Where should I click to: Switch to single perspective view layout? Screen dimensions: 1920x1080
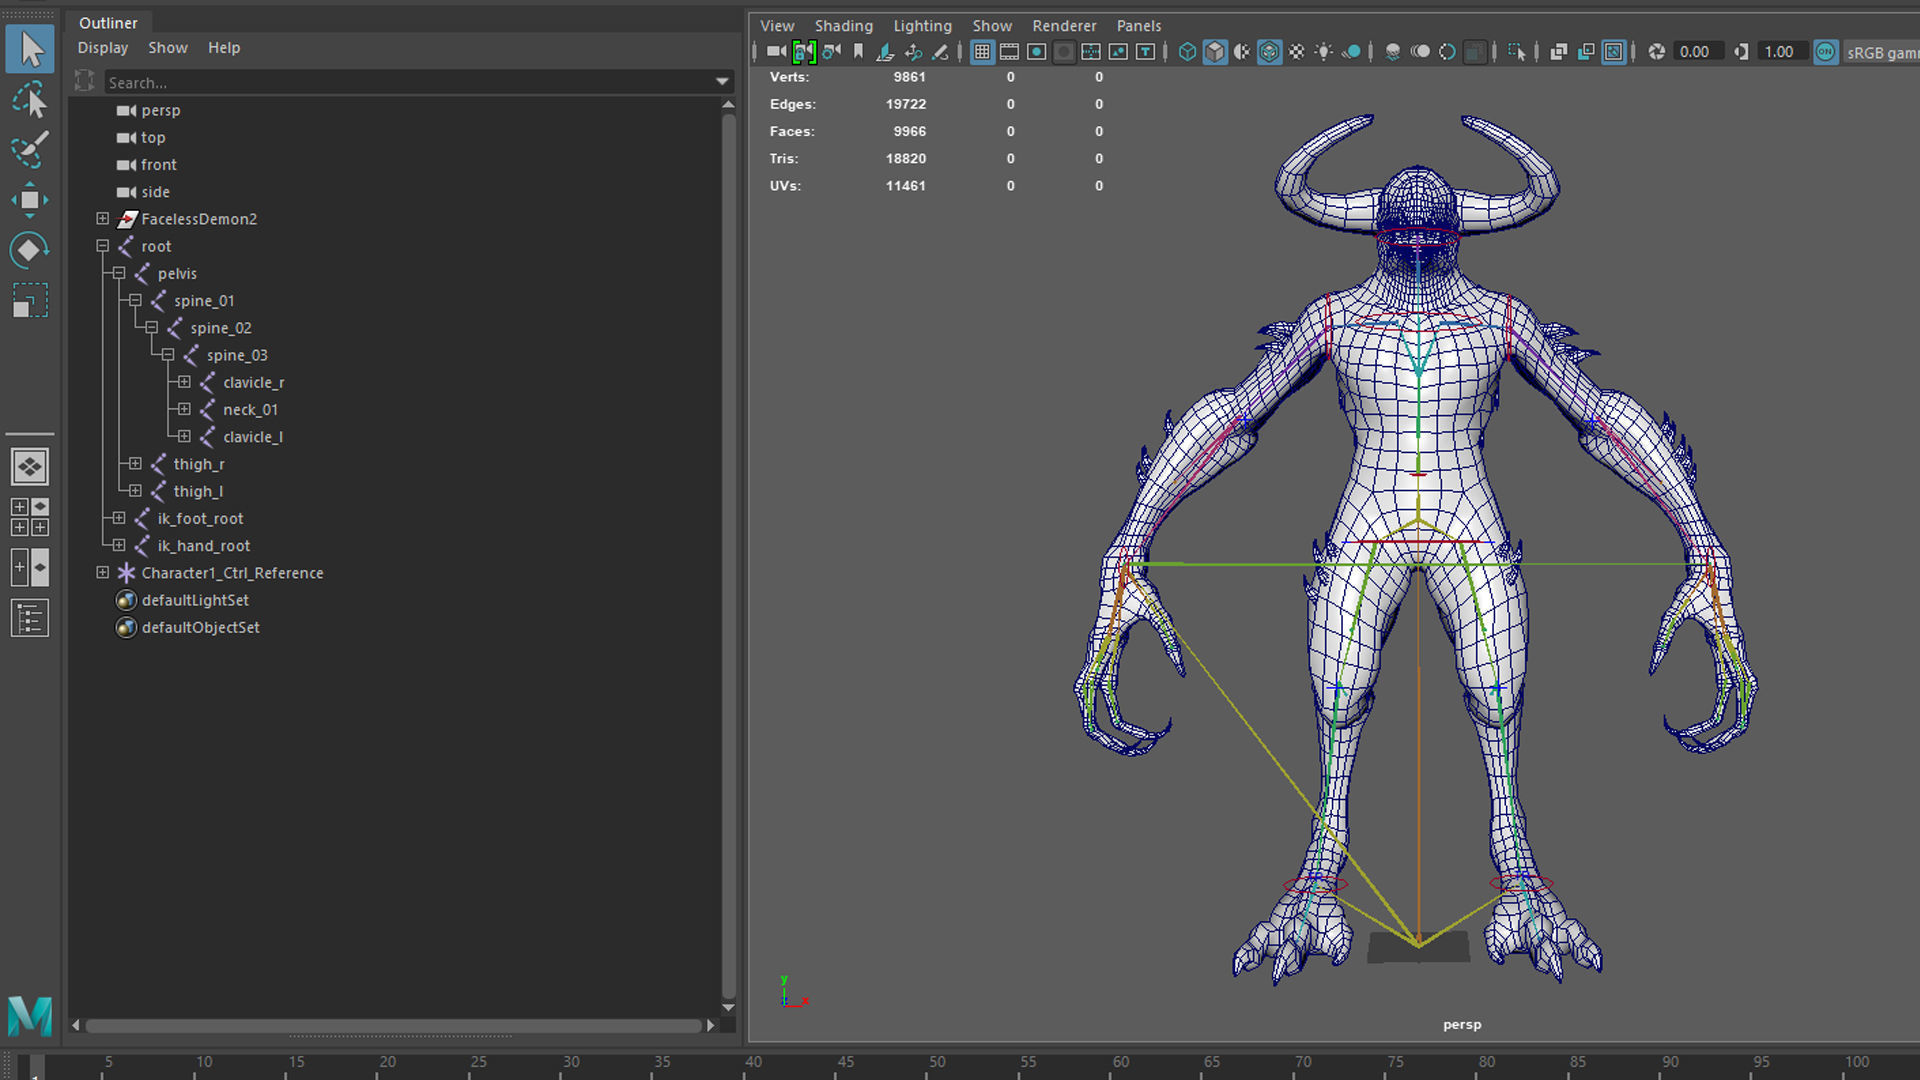(x=30, y=466)
